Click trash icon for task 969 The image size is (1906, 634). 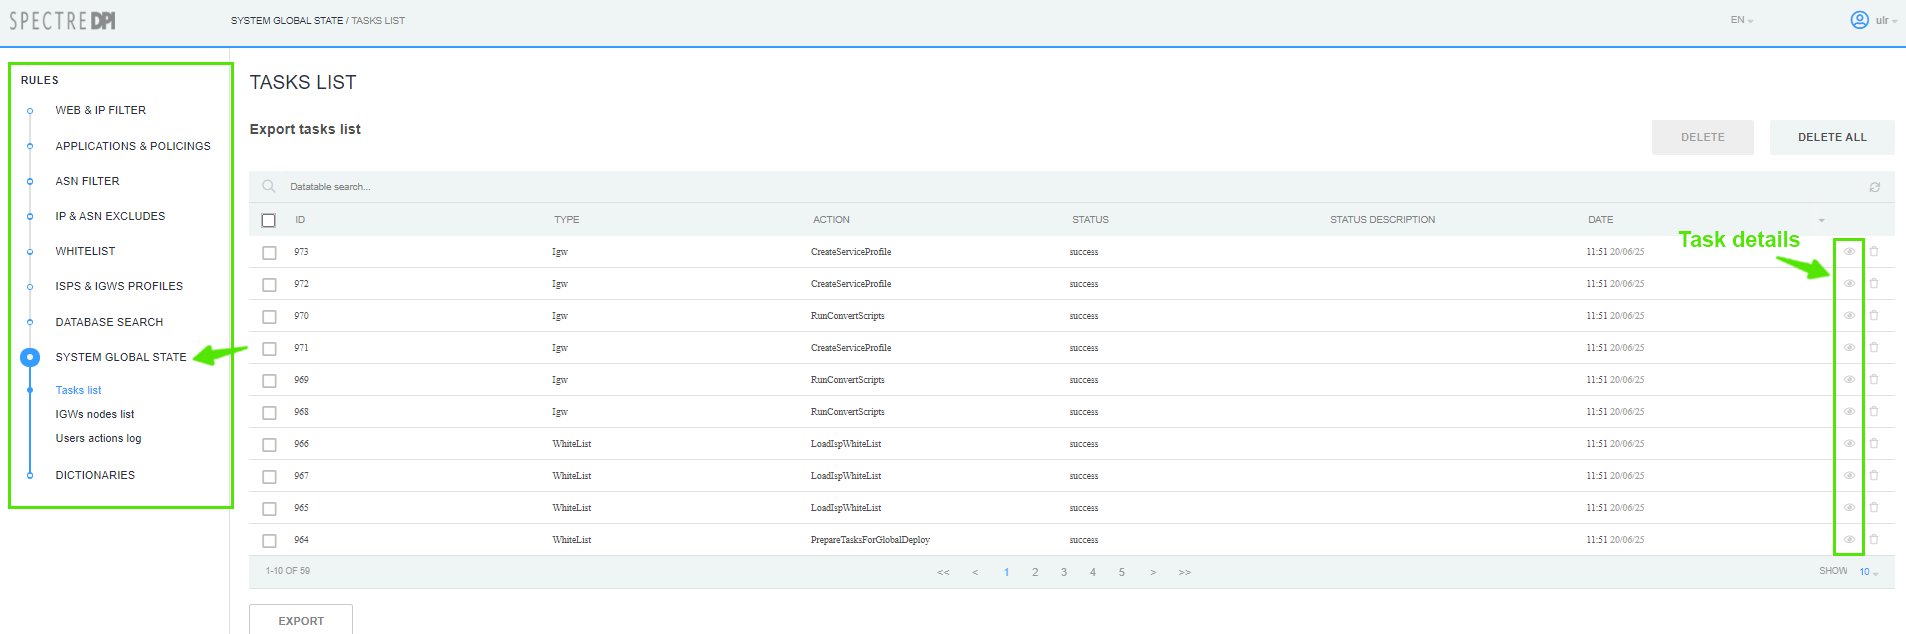pyautogui.click(x=1874, y=380)
